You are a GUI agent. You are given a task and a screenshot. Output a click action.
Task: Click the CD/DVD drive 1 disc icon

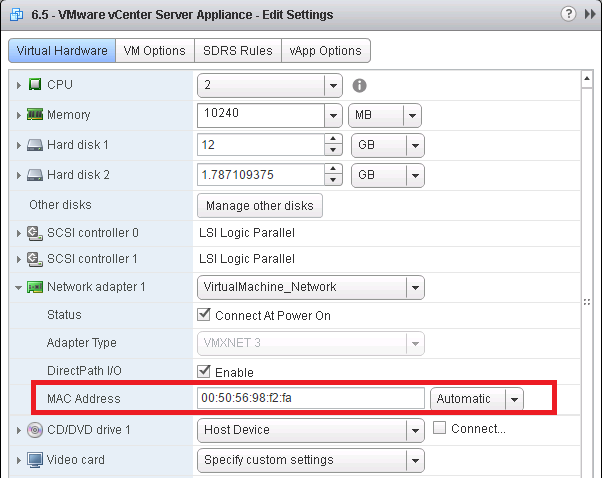tap(35, 430)
